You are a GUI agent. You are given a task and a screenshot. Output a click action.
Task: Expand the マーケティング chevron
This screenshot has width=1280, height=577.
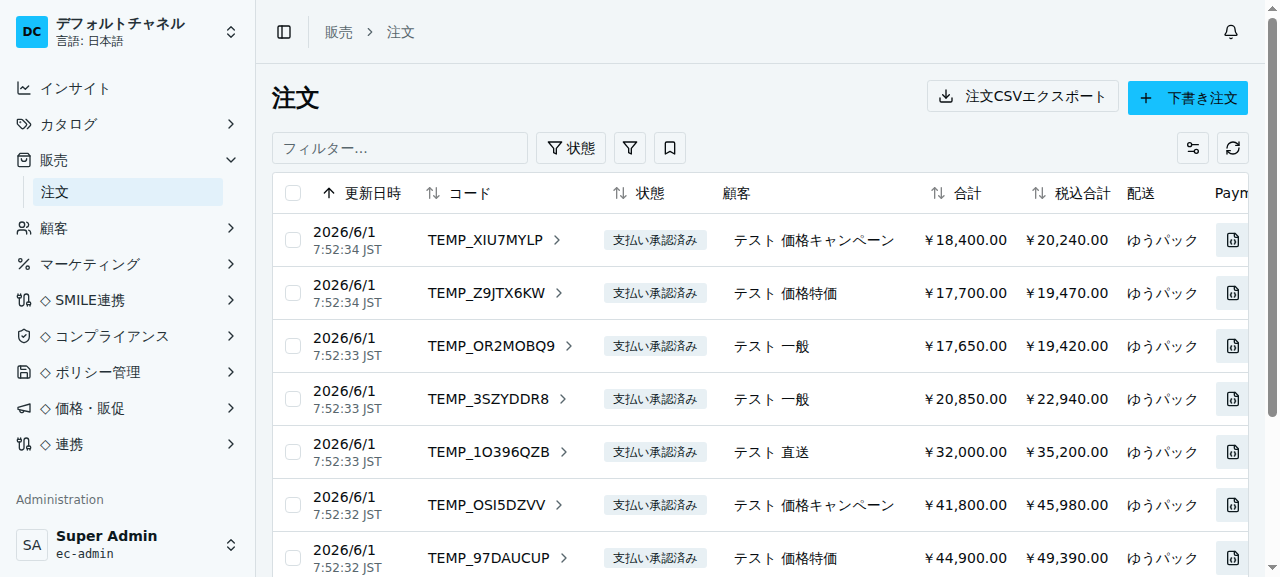pos(231,264)
